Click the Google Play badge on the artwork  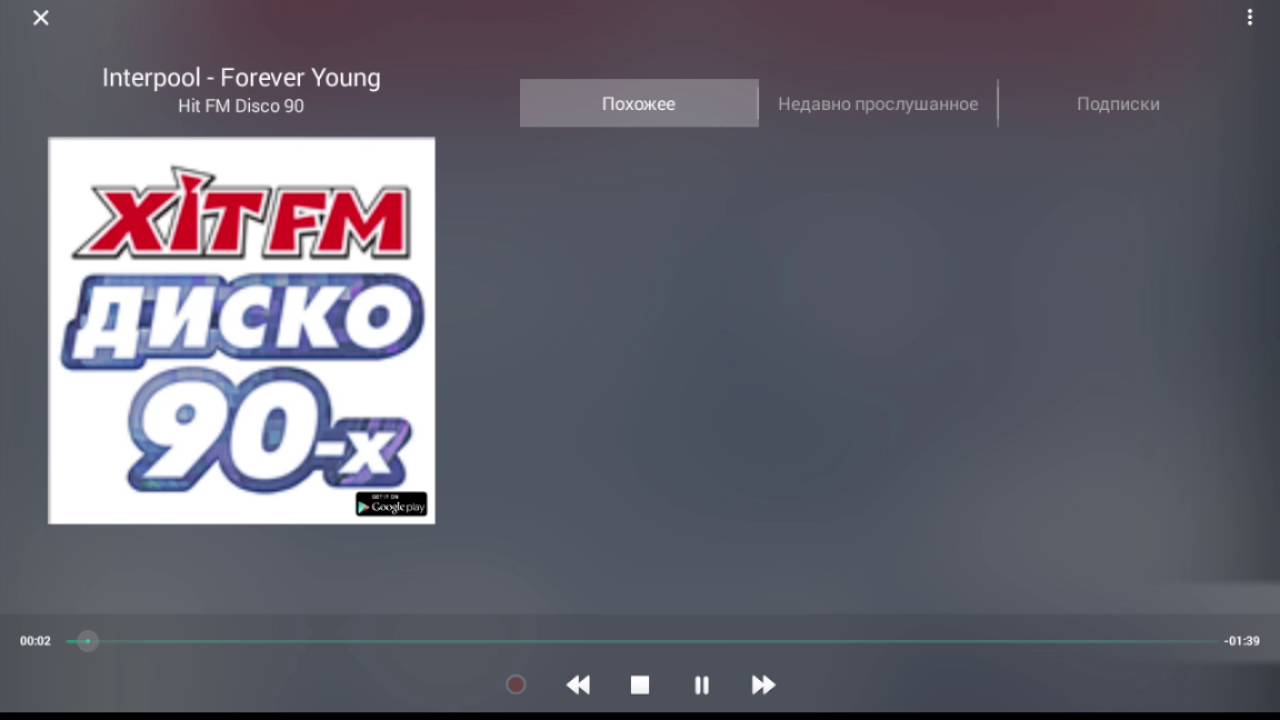pos(391,504)
